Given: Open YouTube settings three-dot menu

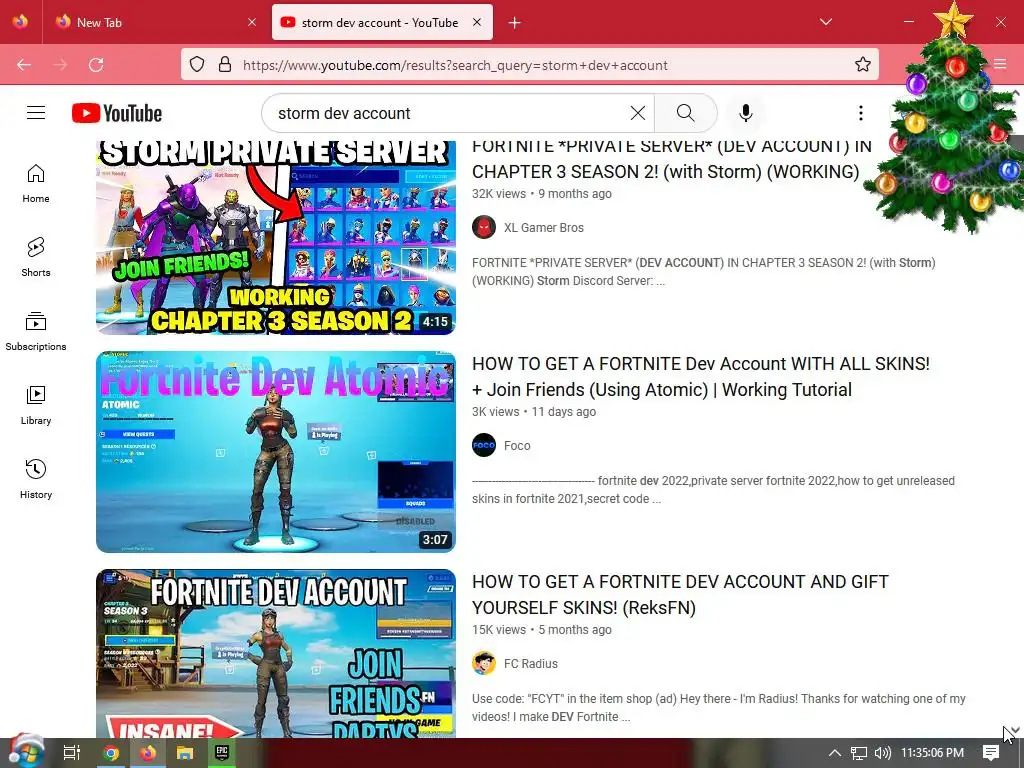Looking at the screenshot, I should click(861, 113).
